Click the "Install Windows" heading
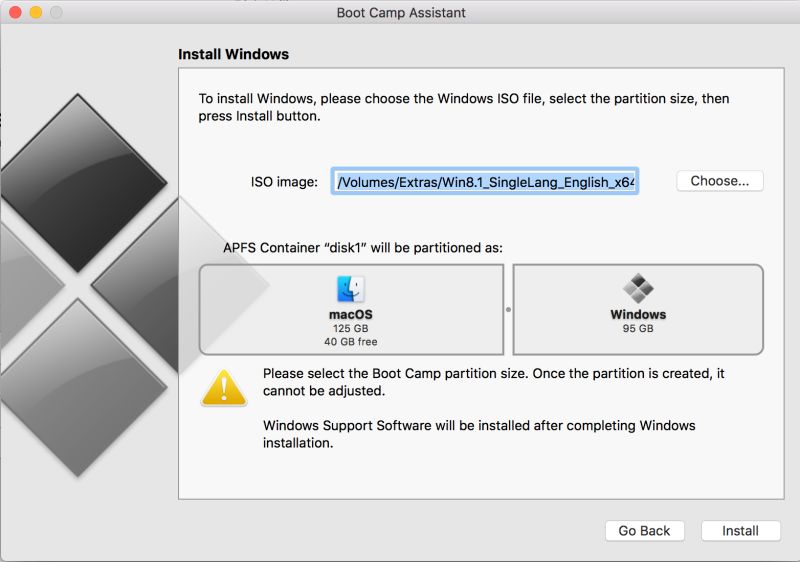The image size is (800, 562). (x=233, y=54)
